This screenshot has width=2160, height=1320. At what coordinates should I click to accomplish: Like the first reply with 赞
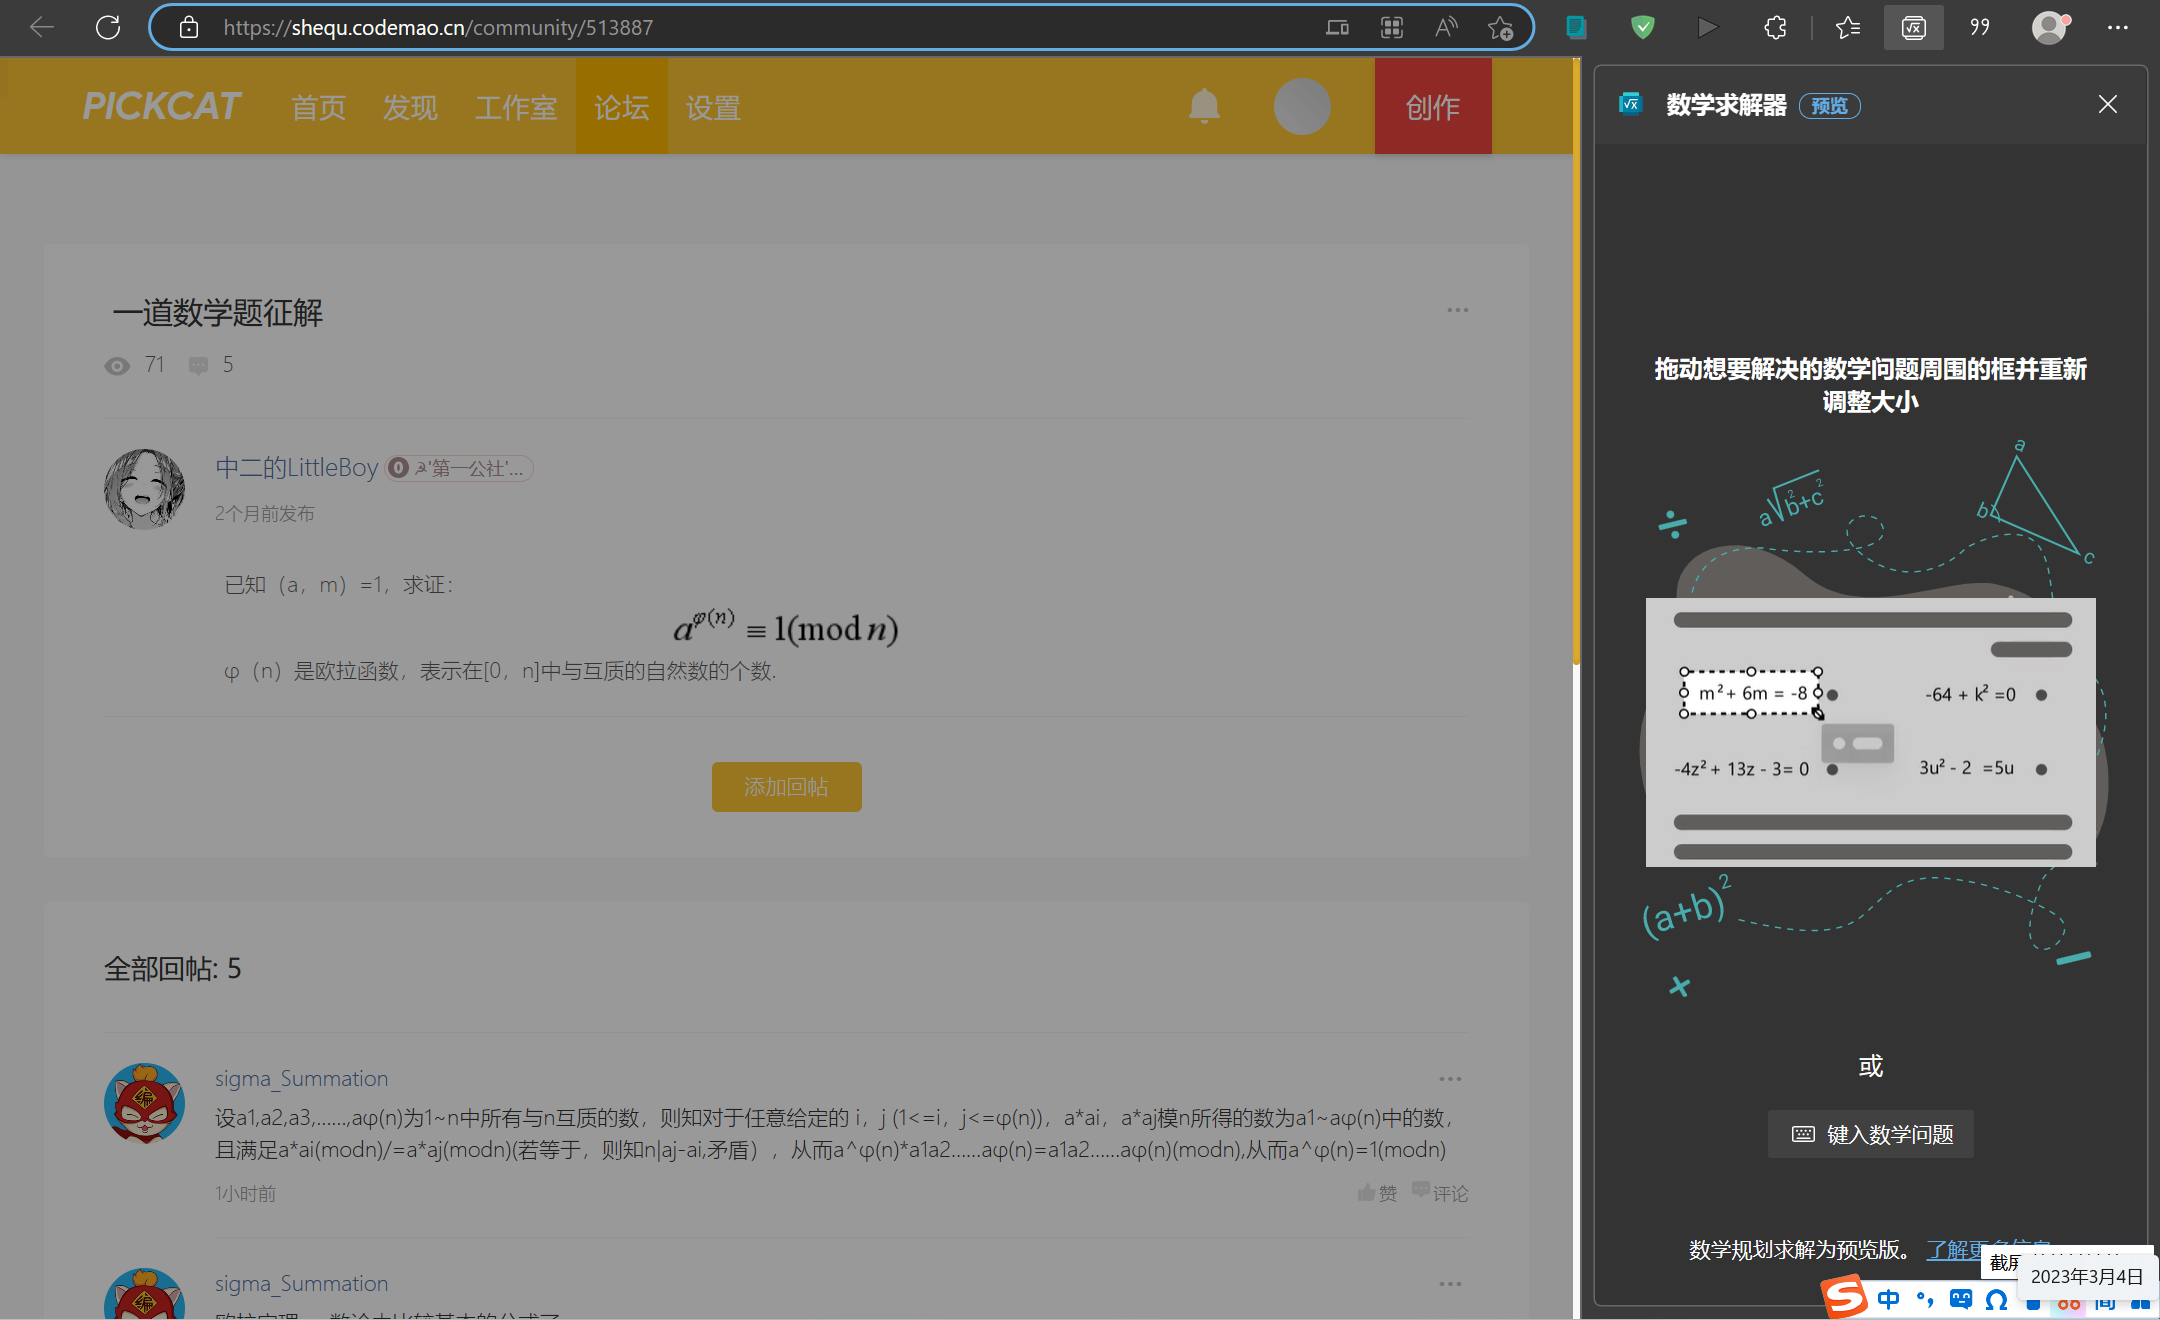tap(1377, 1193)
